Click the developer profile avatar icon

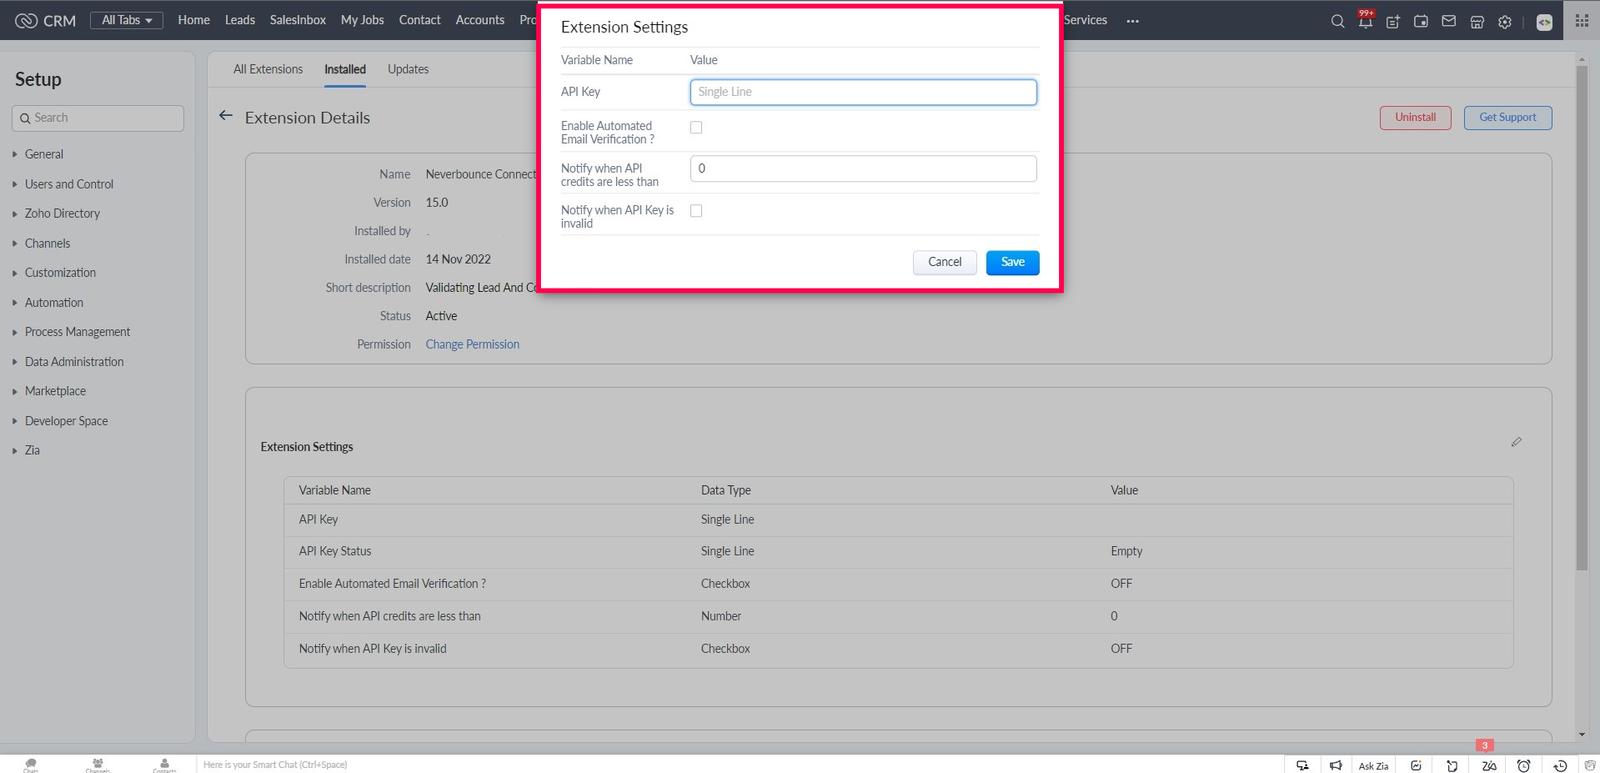coord(1544,22)
